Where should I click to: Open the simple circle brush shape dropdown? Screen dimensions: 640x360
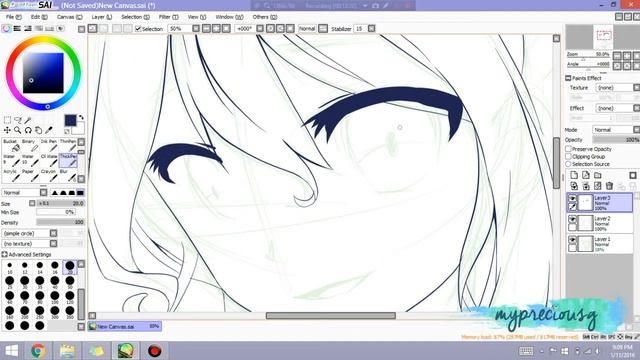(x=29, y=233)
